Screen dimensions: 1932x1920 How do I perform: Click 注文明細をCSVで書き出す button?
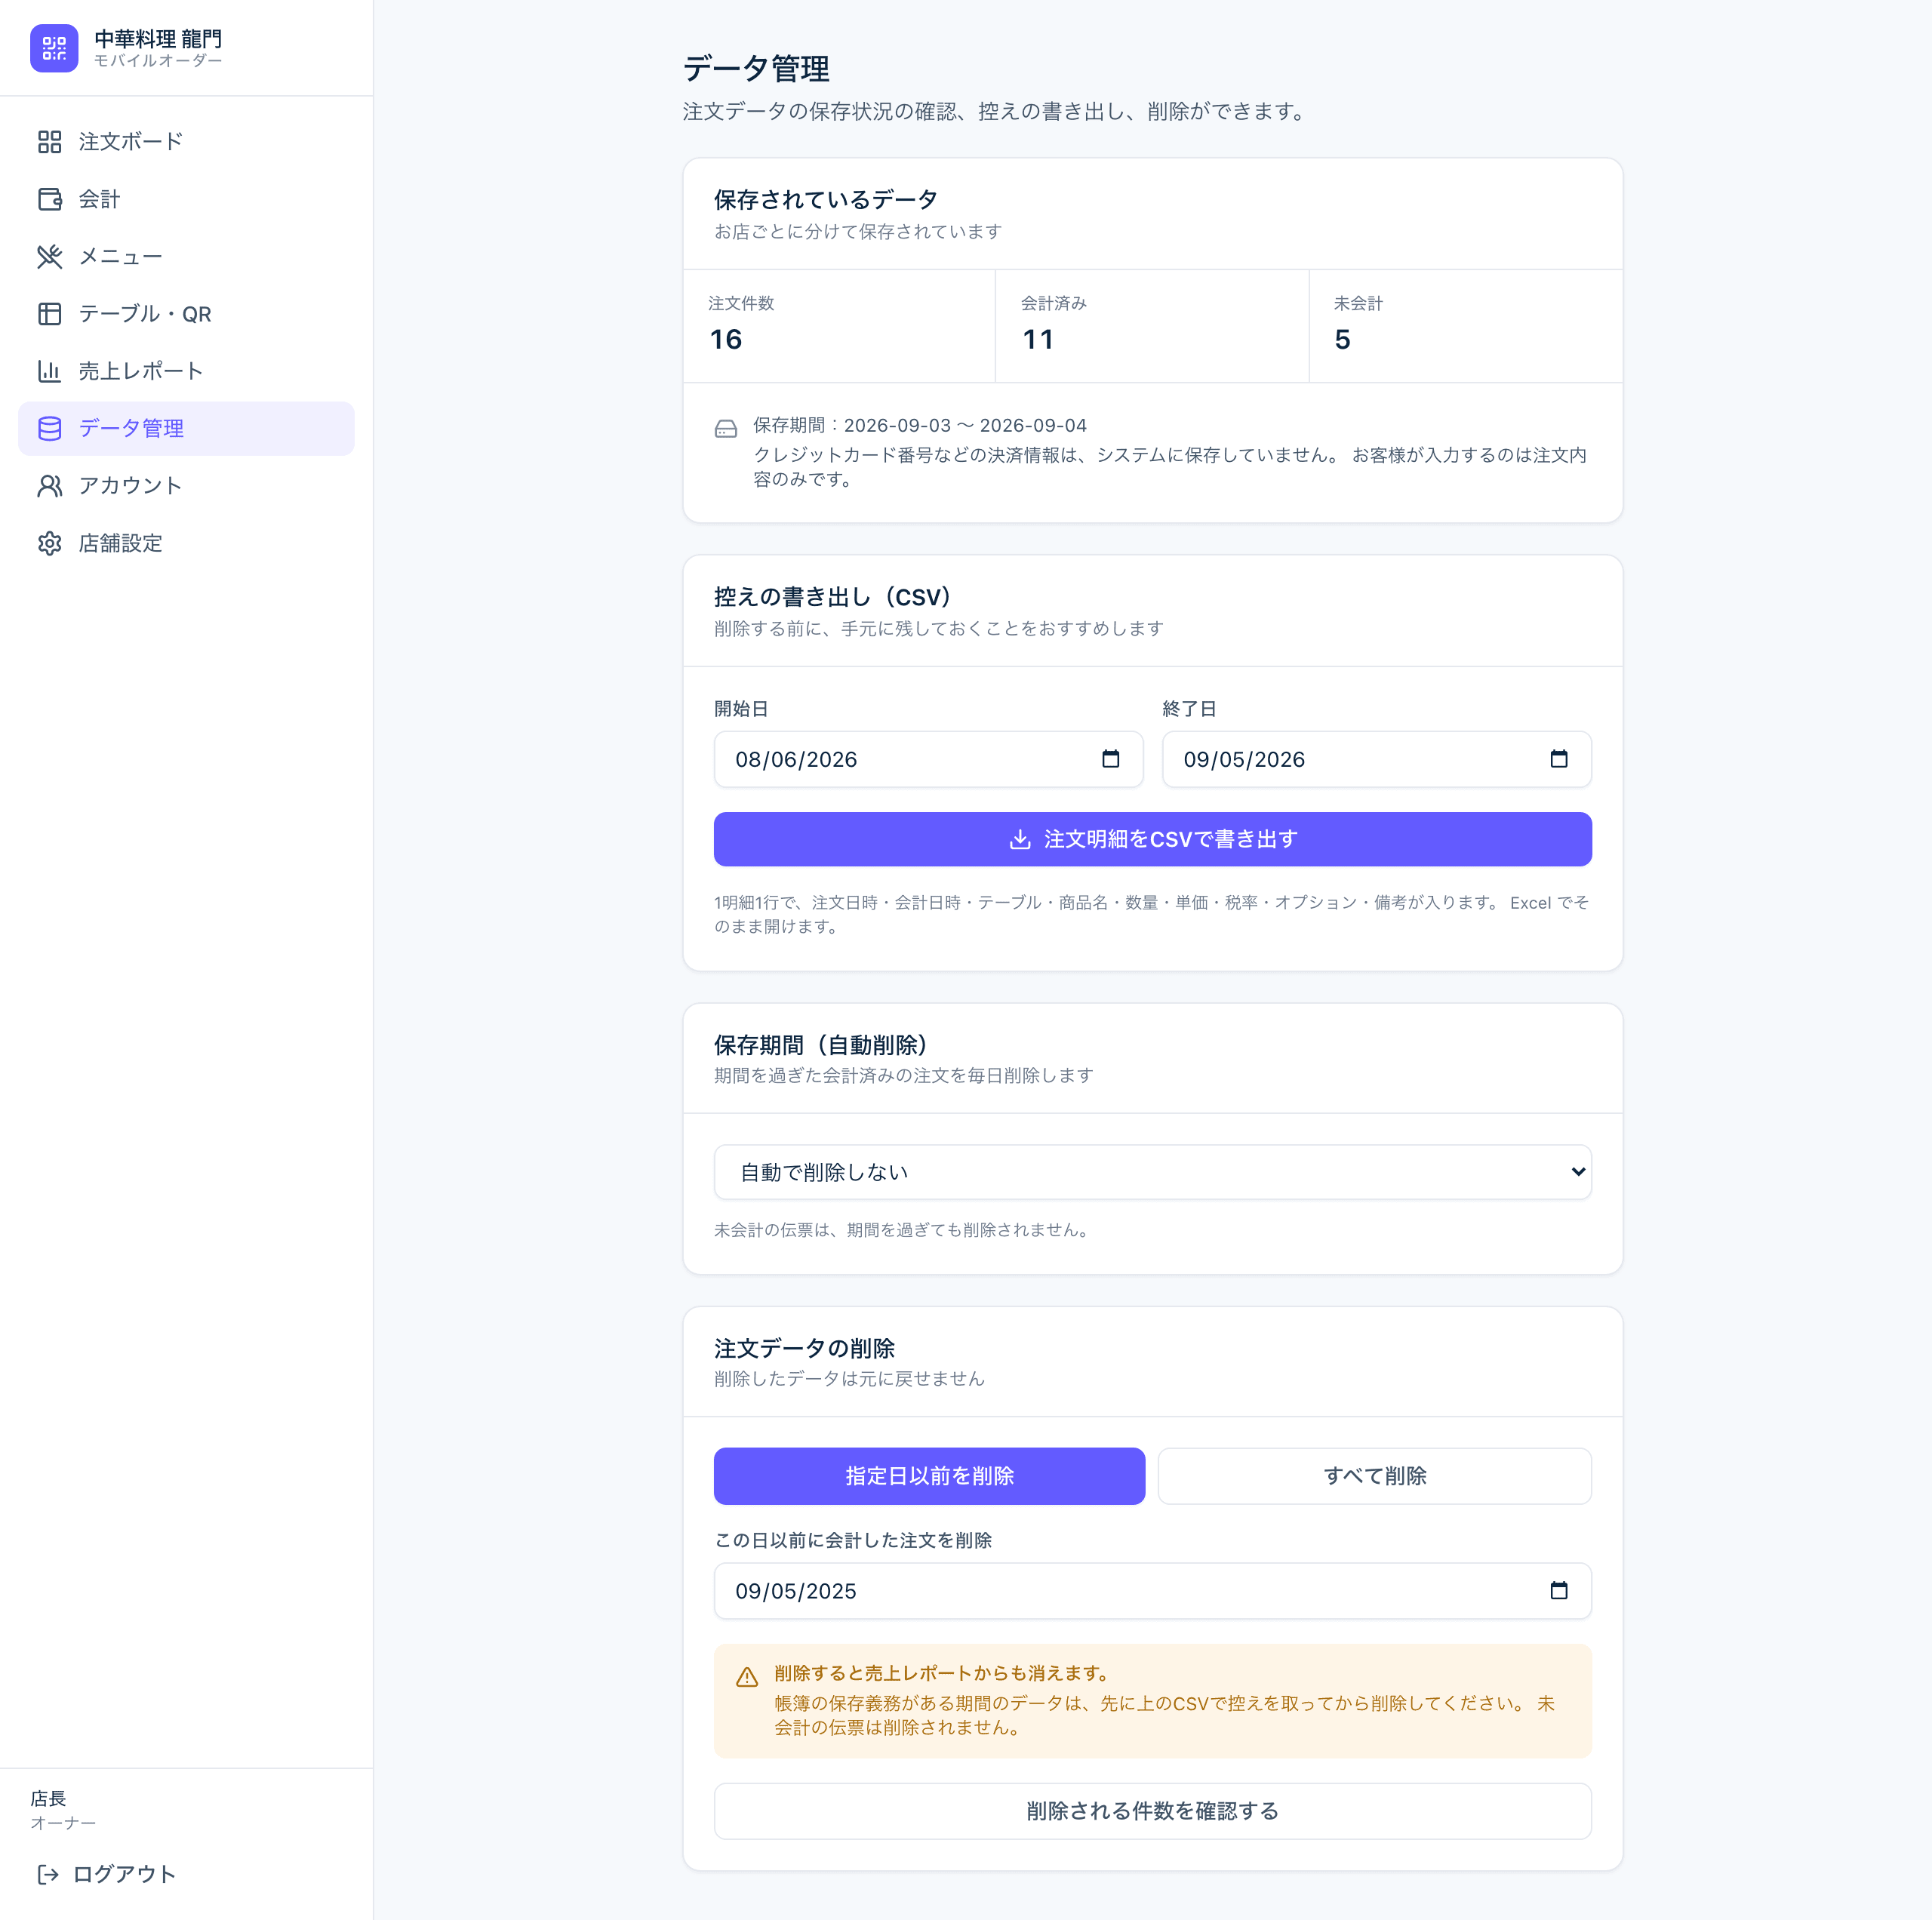click(x=1152, y=839)
